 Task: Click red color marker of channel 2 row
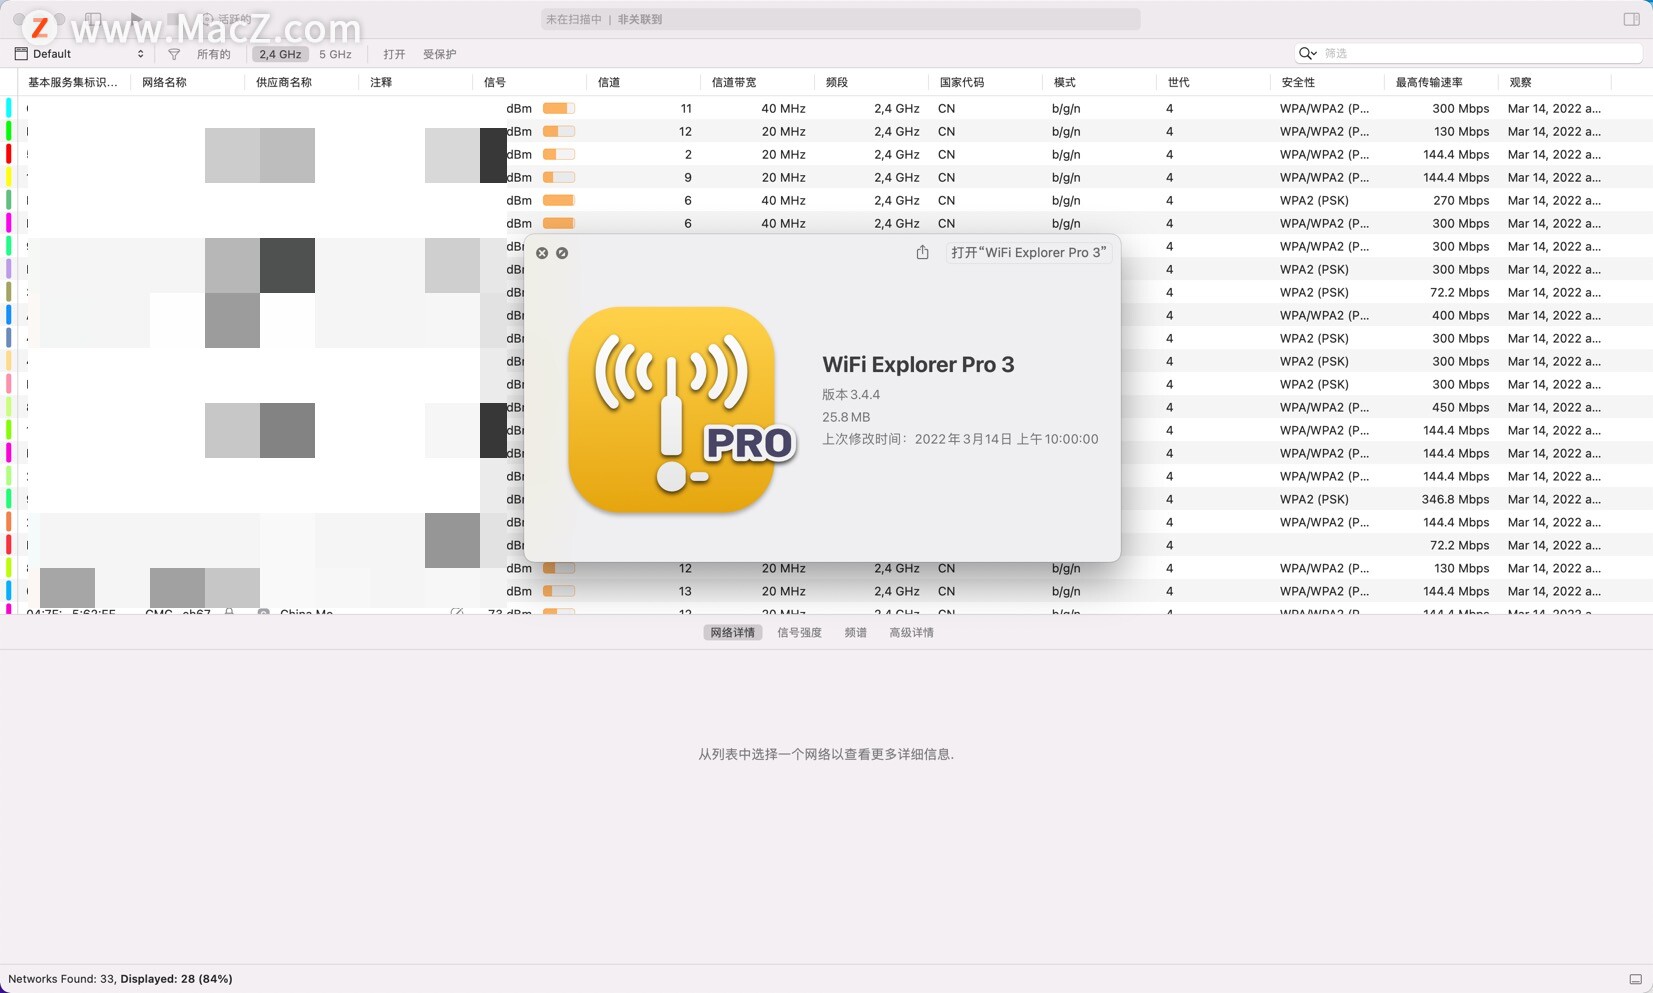(9, 154)
